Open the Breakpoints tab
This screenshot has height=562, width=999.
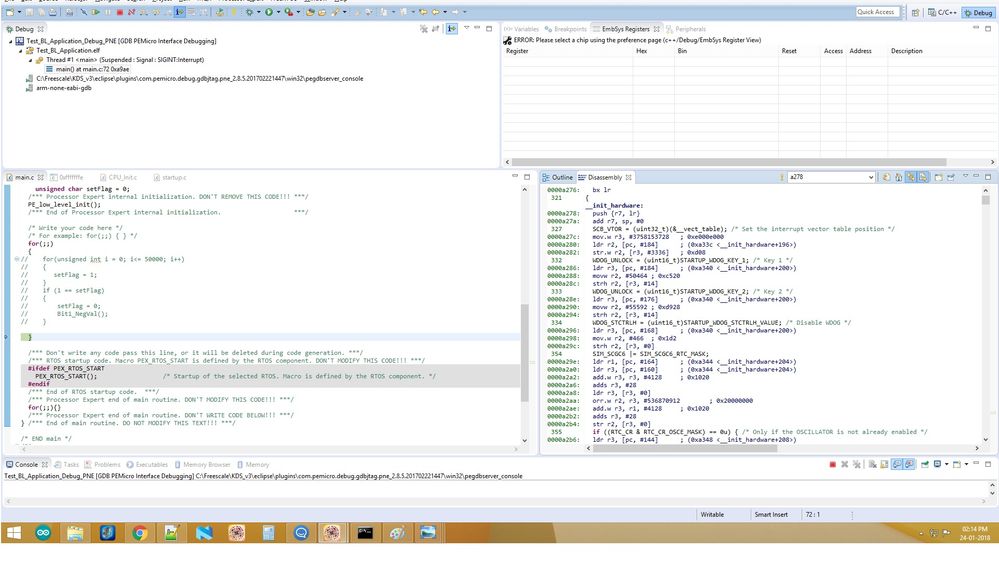pos(566,29)
